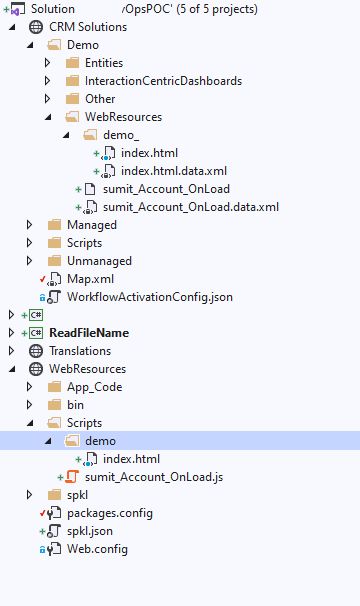
Task: Select the CRM Solutions project label
Action: [x=88, y=27]
